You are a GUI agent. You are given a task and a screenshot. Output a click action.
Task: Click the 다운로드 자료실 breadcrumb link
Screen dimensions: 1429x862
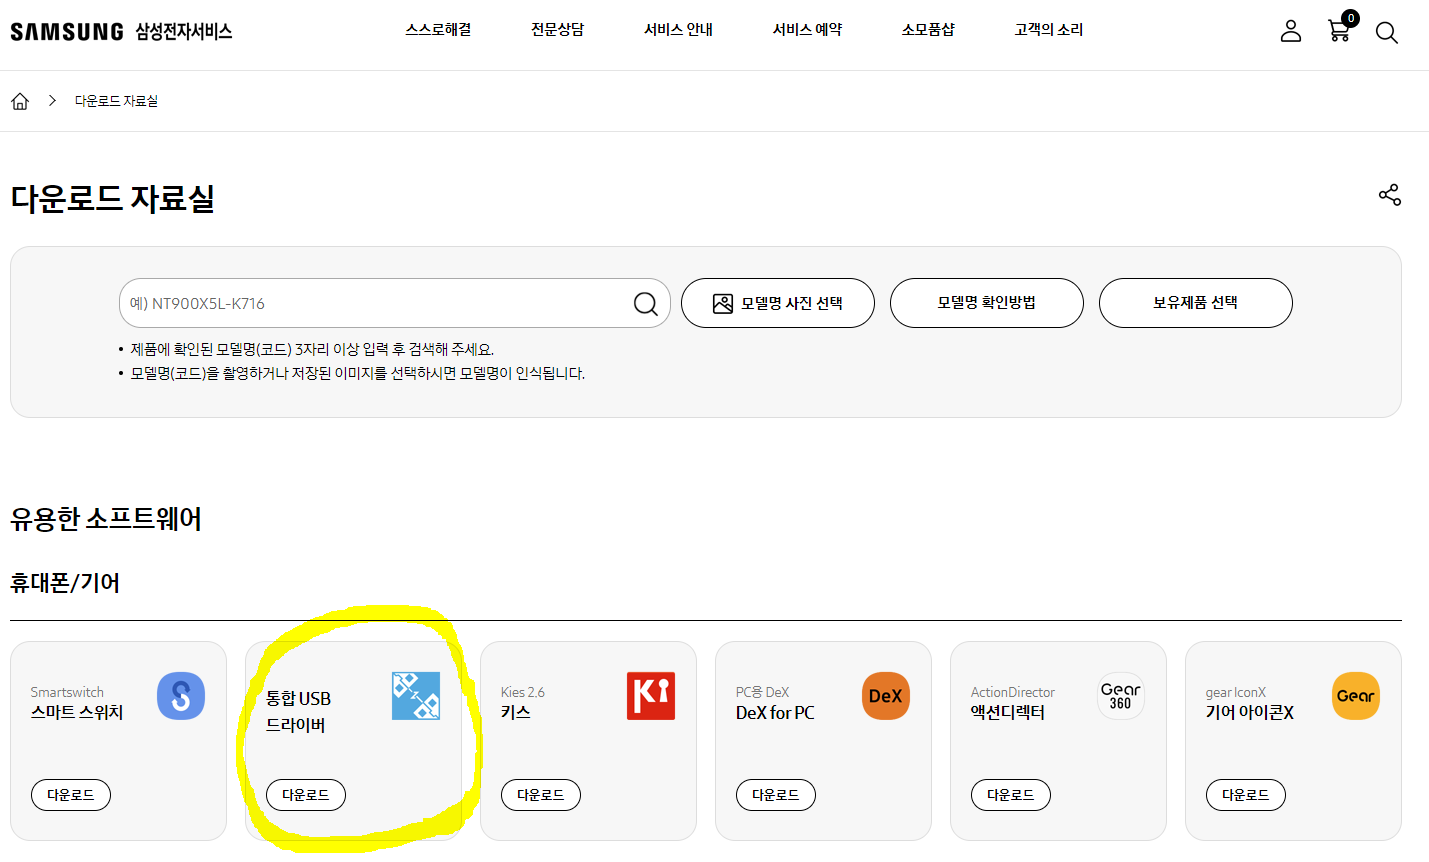coord(116,101)
